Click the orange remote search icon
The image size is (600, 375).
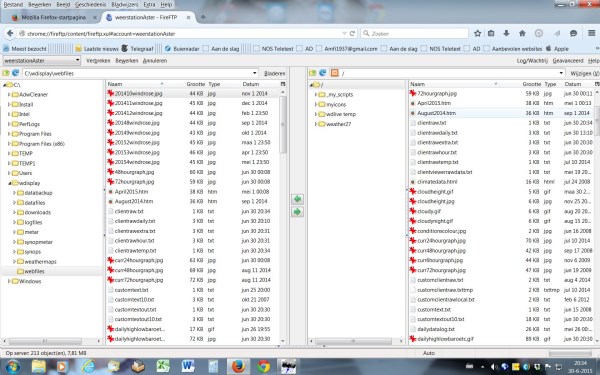[334, 73]
